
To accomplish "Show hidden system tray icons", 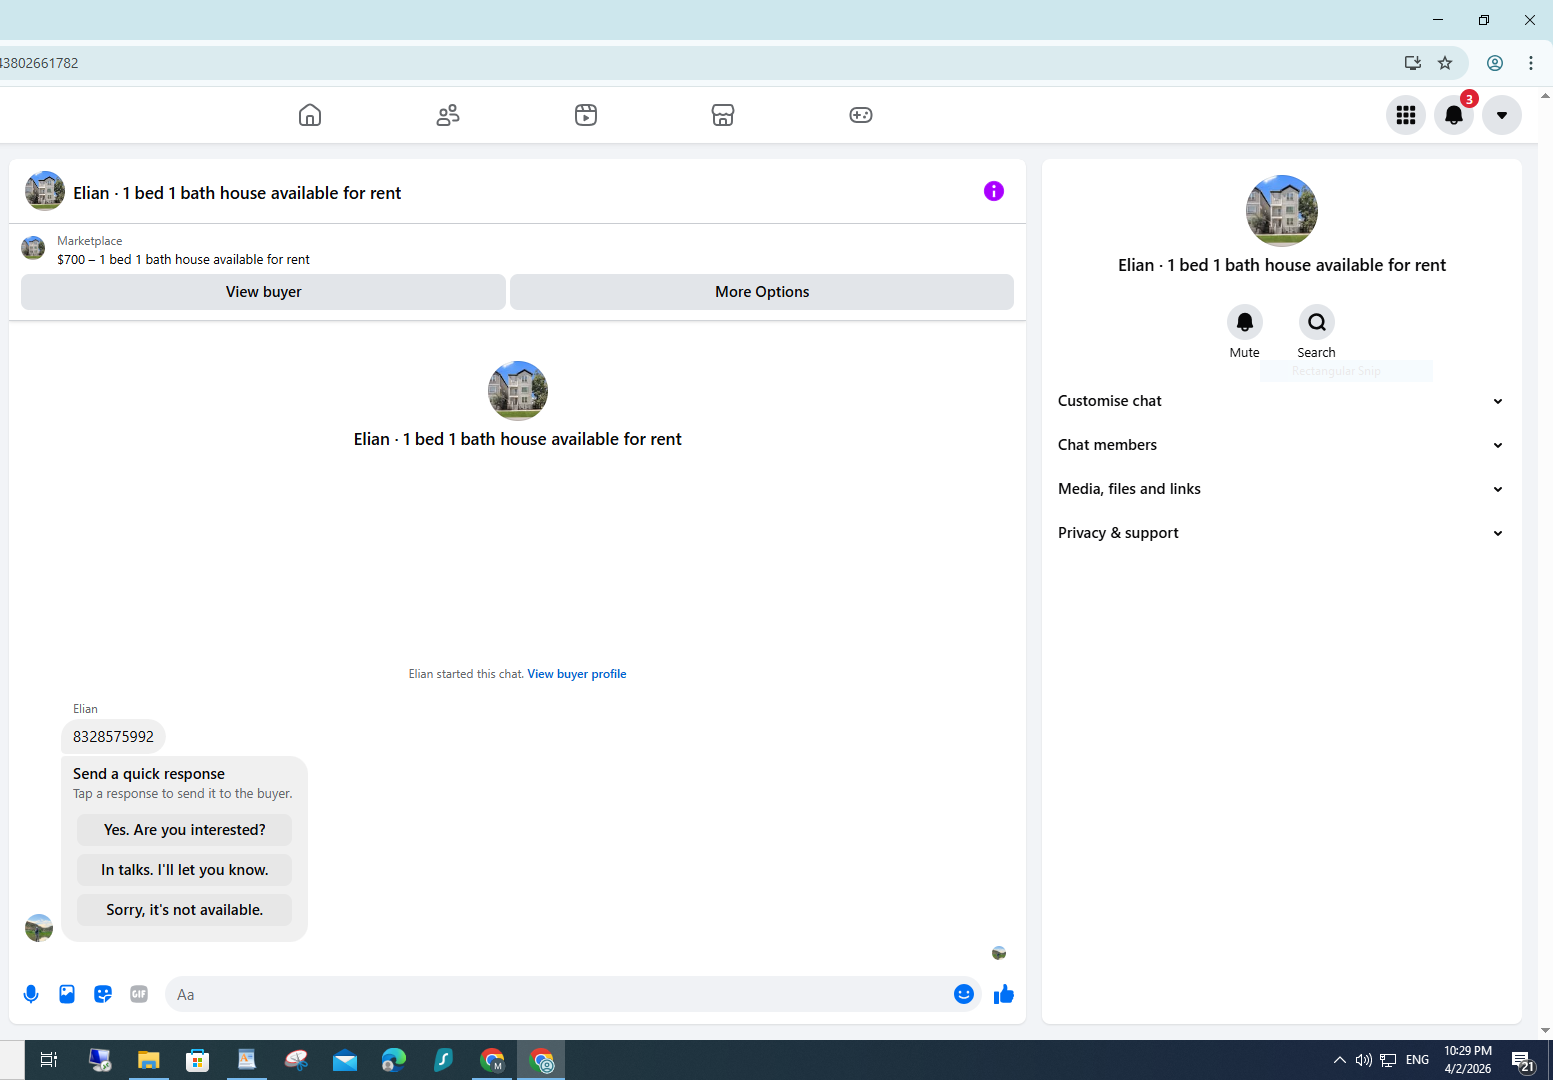I will [x=1340, y=1060].
